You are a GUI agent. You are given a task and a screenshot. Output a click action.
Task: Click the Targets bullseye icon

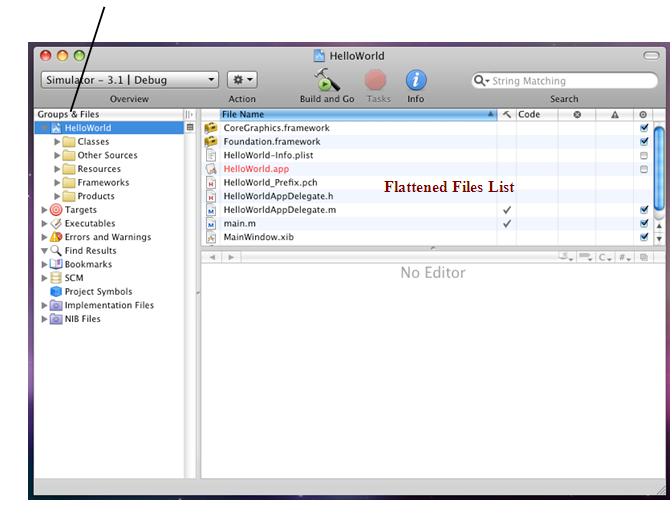point(56,210)
